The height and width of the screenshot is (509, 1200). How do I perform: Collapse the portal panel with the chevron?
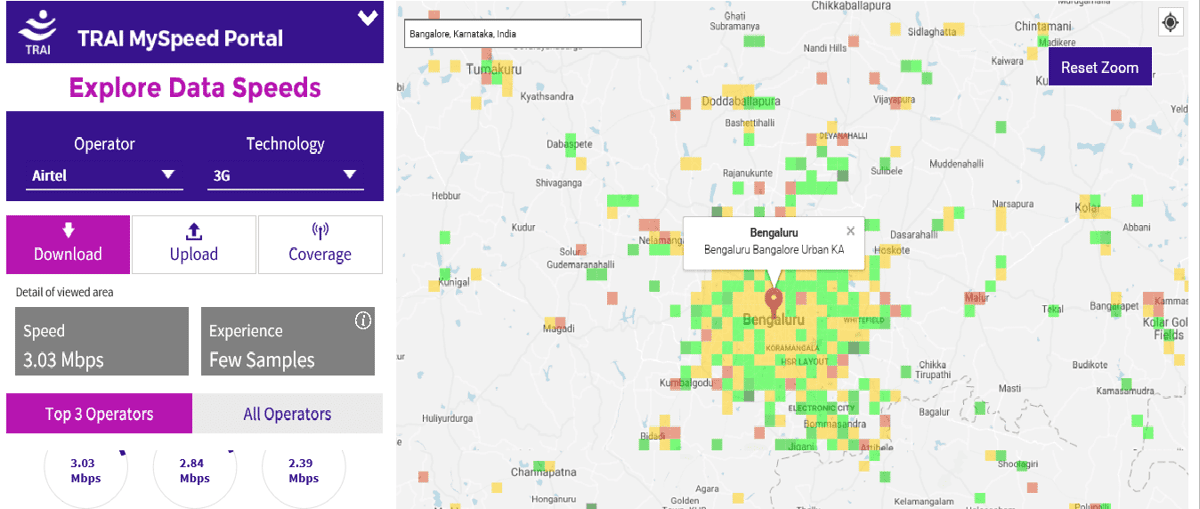[x=368, y=17]
